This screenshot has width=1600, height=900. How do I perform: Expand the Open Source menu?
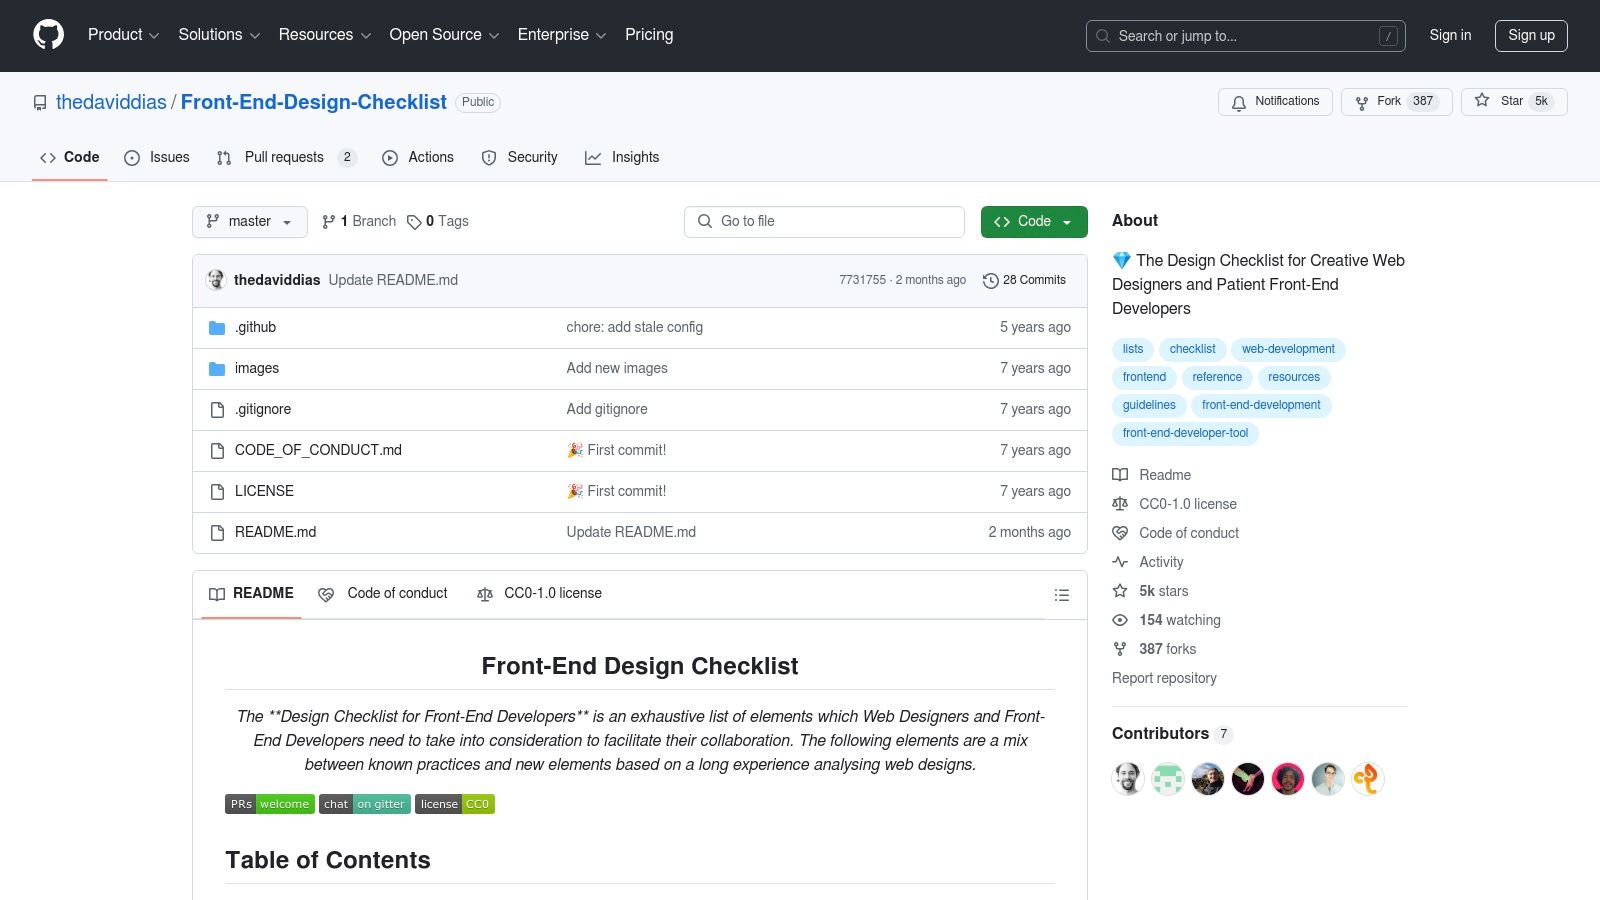pyautogui.click(x=444, y=35)
